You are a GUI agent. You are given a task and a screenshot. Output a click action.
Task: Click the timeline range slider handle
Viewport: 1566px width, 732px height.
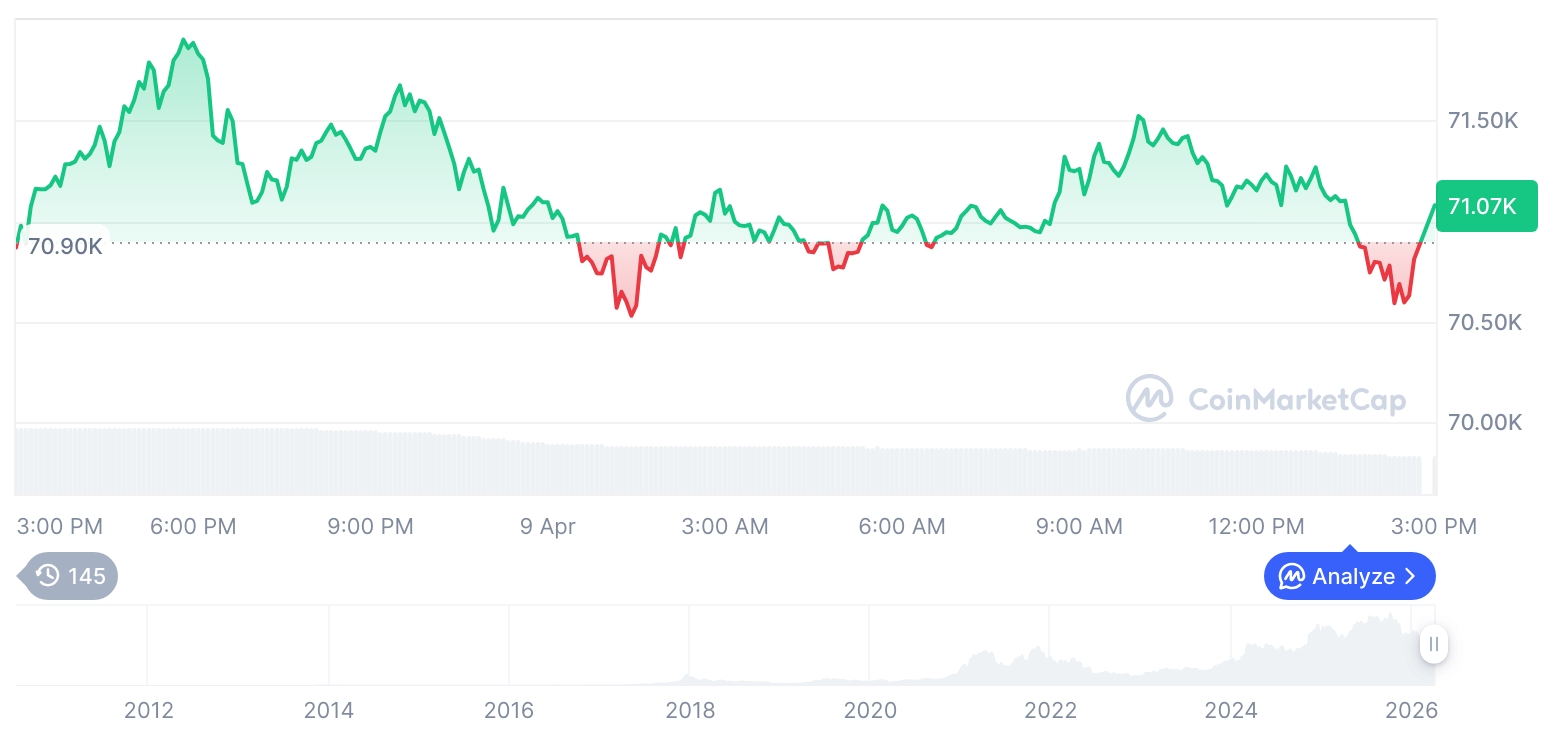1433,644
